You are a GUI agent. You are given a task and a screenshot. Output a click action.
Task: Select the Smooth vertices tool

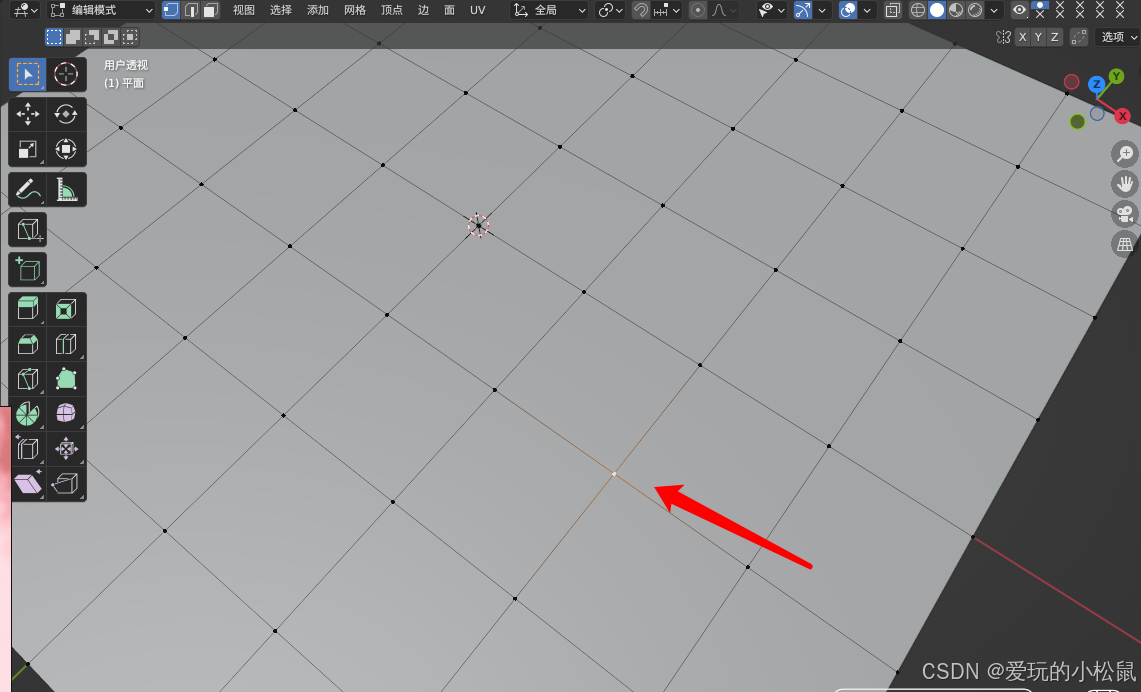coord(66,413)
